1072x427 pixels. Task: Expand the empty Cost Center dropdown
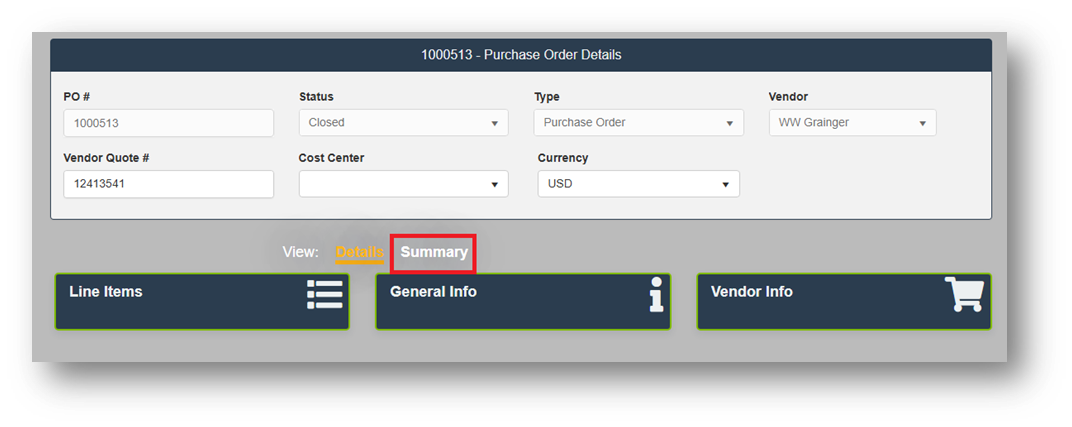tap(403, 184)
